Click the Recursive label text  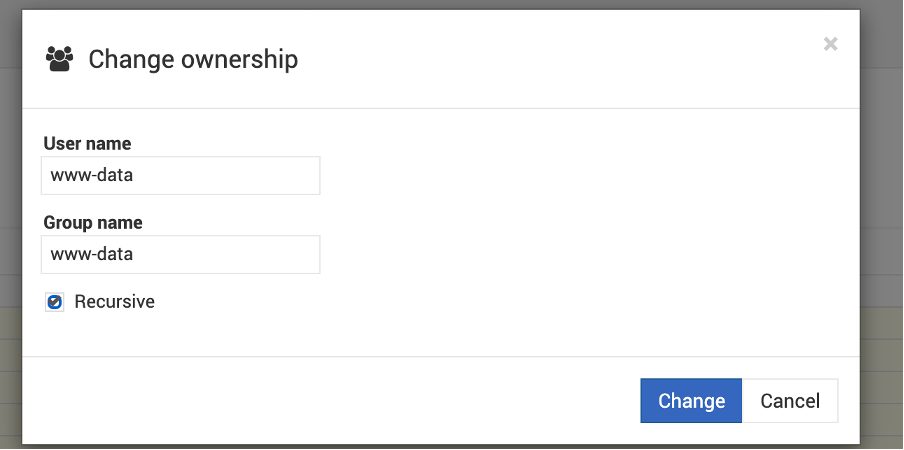point(115,302)
